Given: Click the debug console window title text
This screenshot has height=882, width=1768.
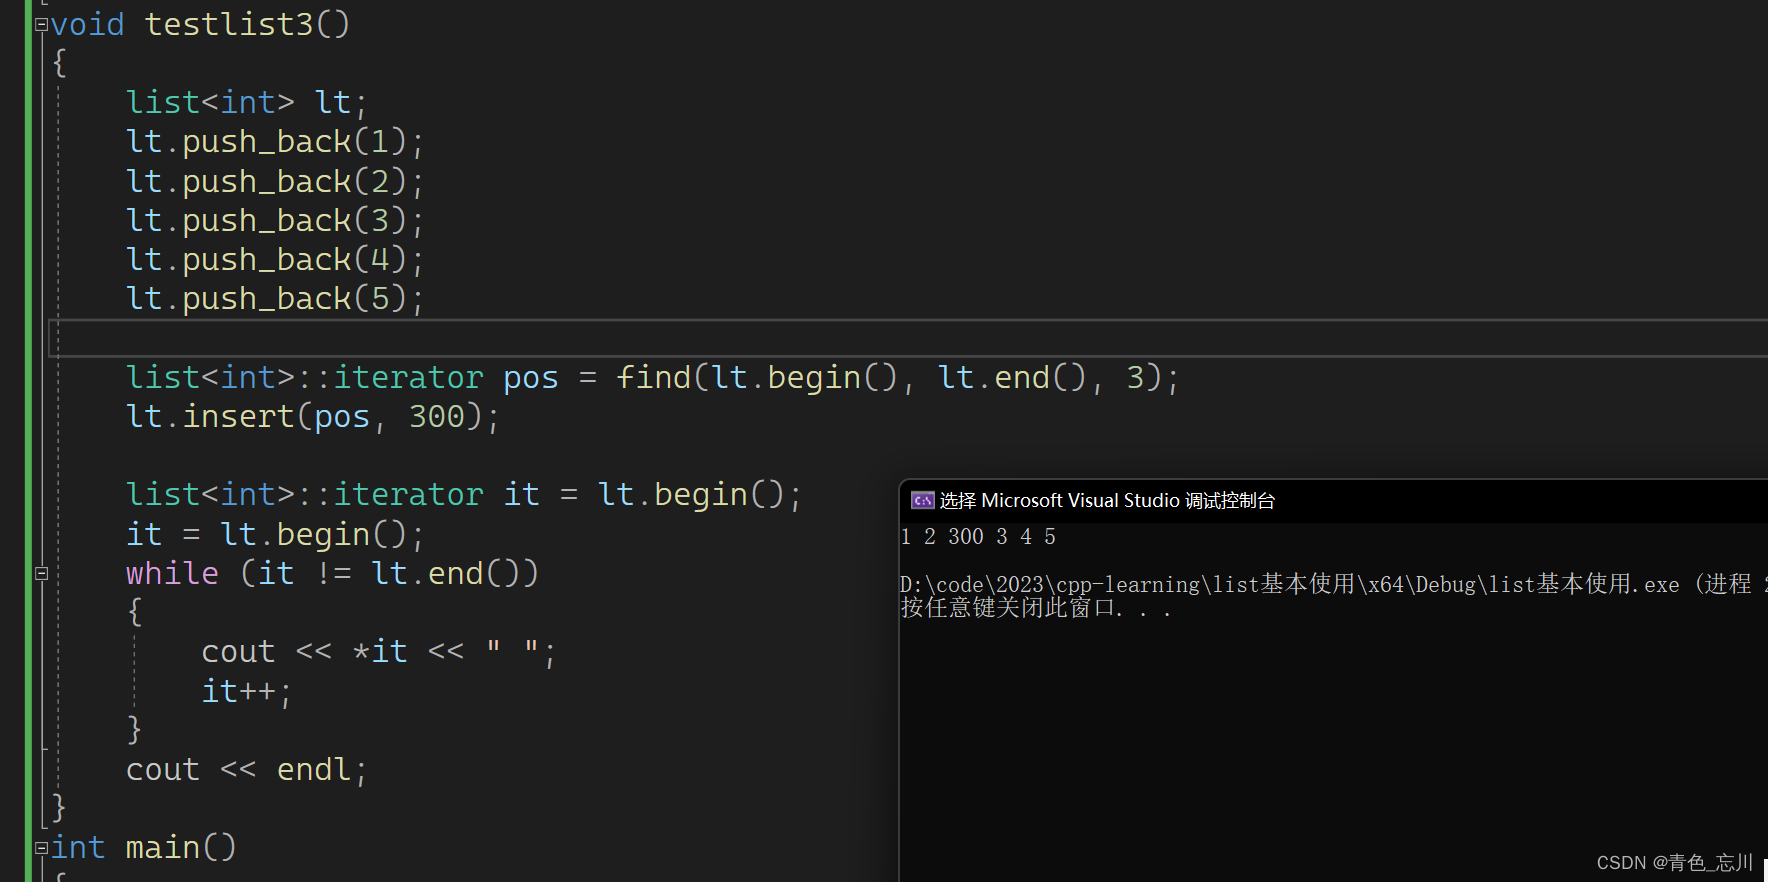Looking at the screenshot, I should point(1107,500).
